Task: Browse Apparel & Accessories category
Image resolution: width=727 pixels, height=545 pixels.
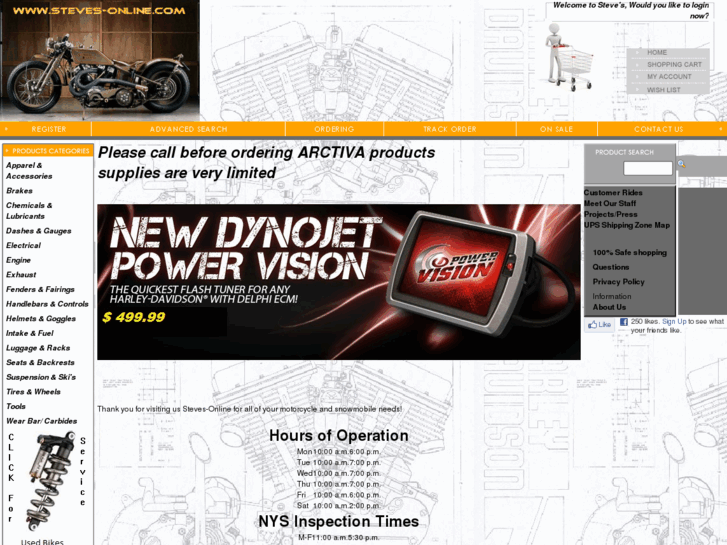Action: coord(29,171)
